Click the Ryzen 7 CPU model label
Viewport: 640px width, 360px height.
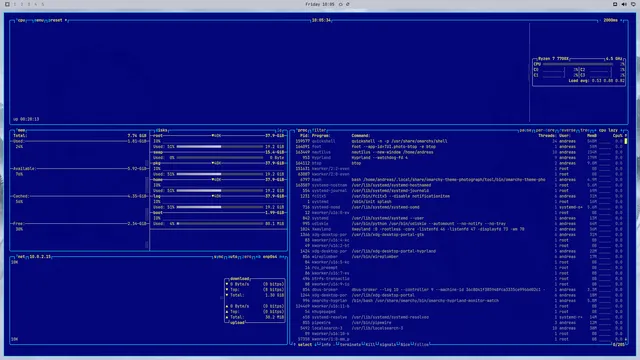point(553,59)
